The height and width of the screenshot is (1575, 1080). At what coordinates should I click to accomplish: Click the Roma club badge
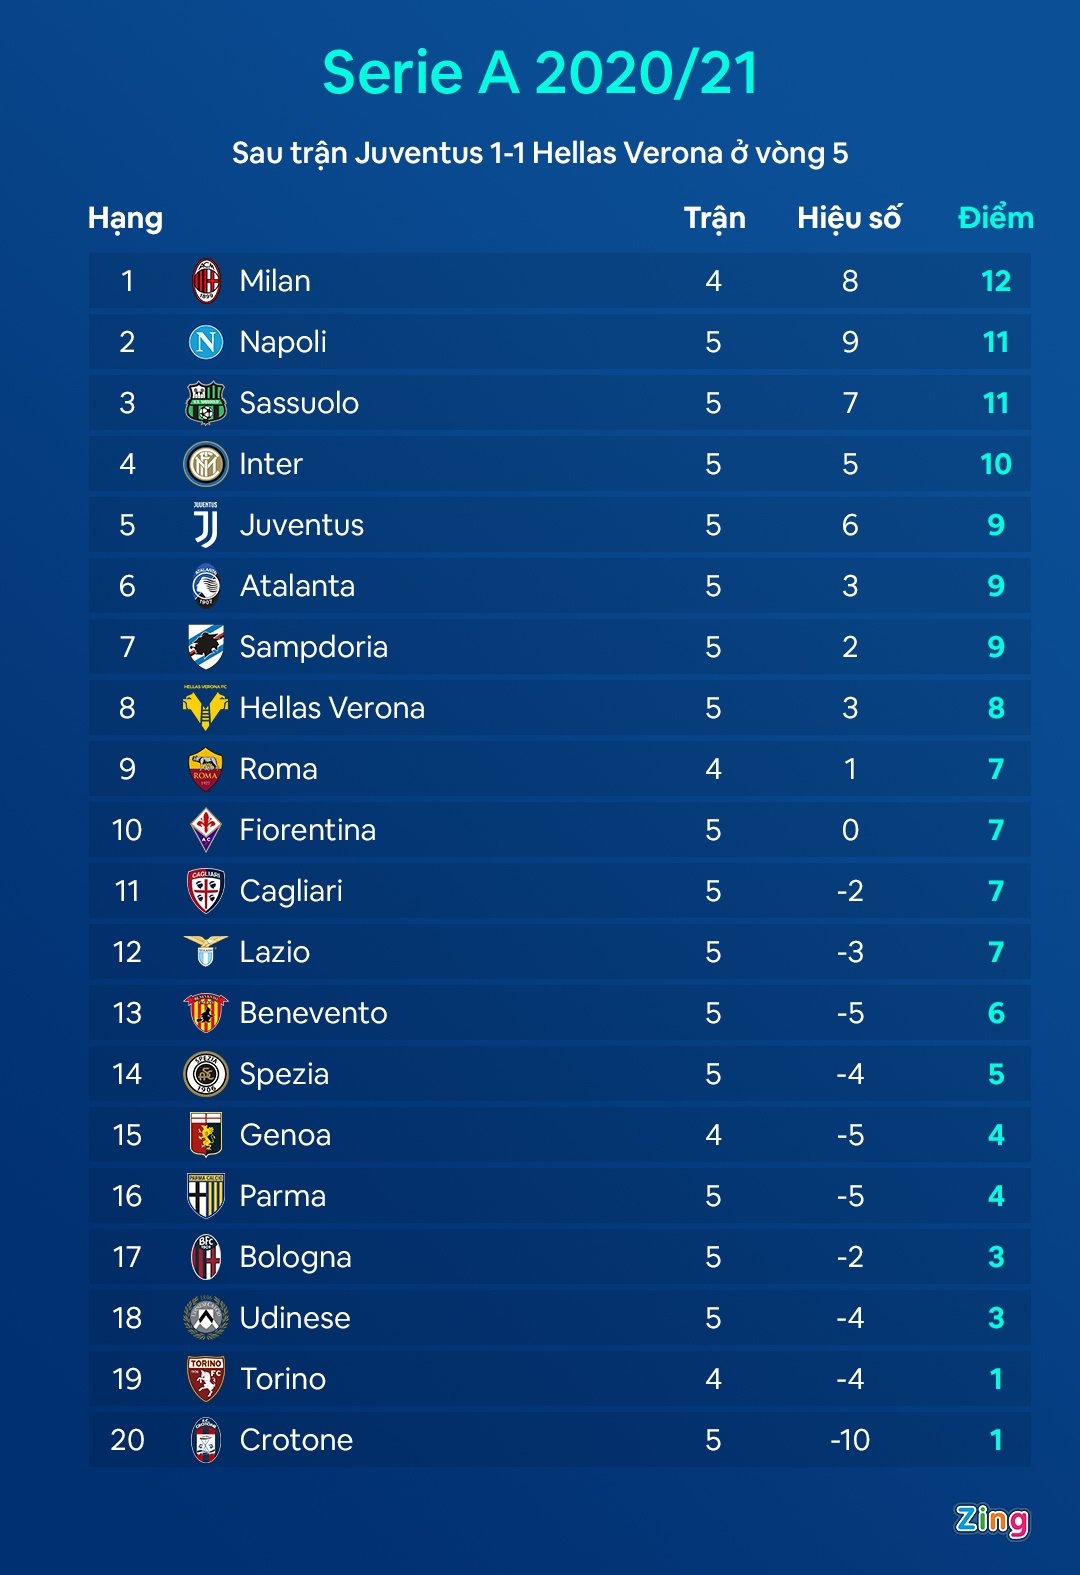[x=206, y=769]
